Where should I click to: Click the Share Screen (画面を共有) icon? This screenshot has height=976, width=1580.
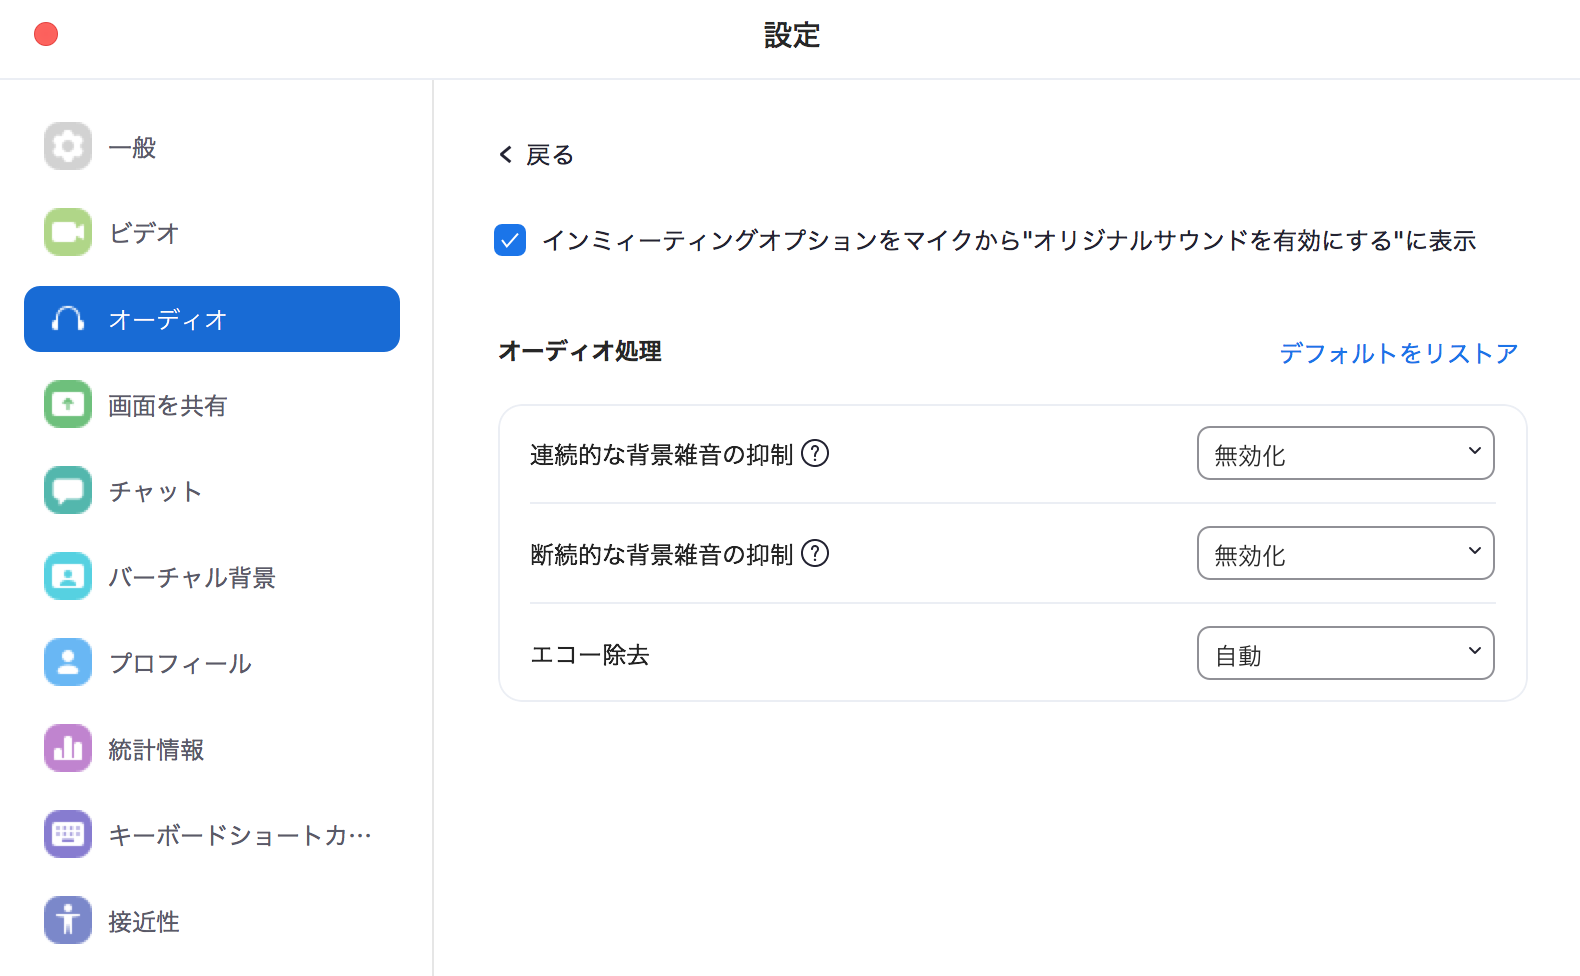point(68,405)
